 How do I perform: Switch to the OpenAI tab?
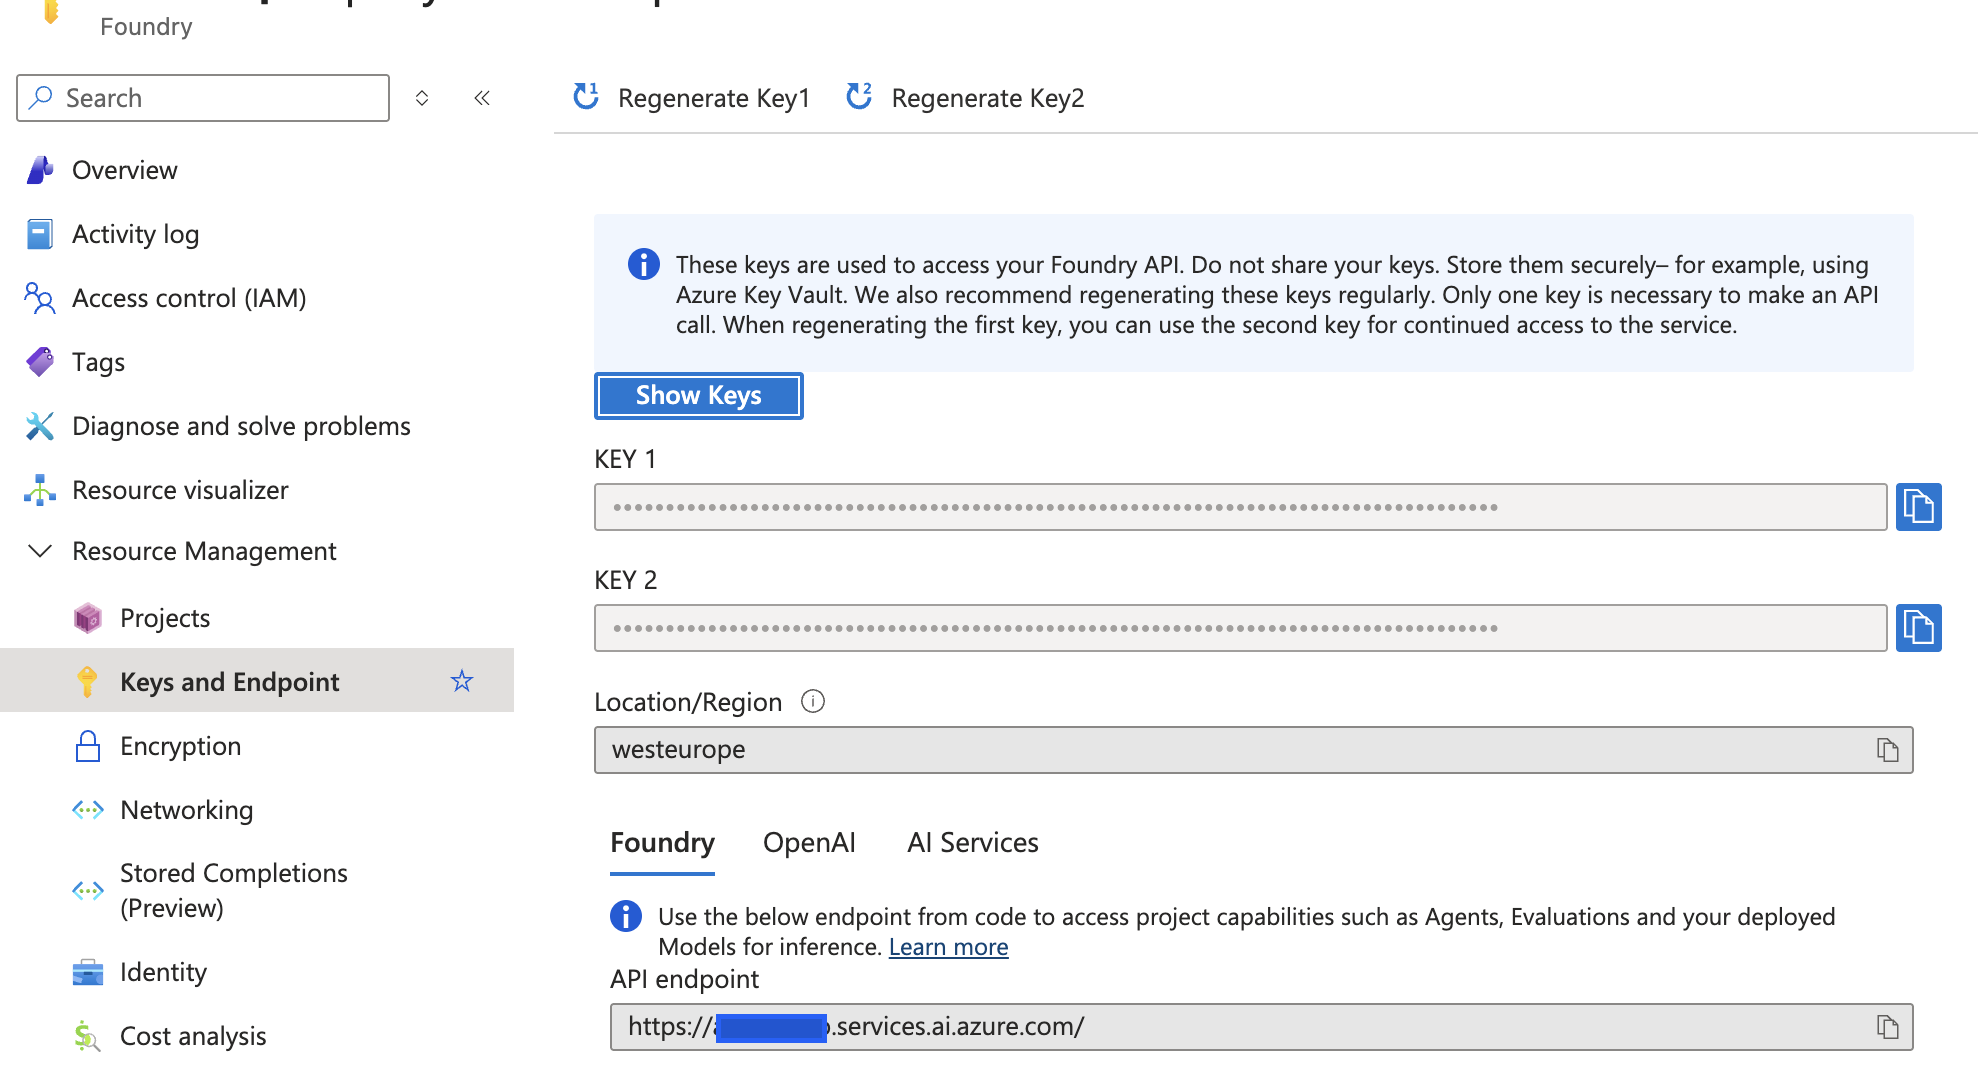(809, 842)
